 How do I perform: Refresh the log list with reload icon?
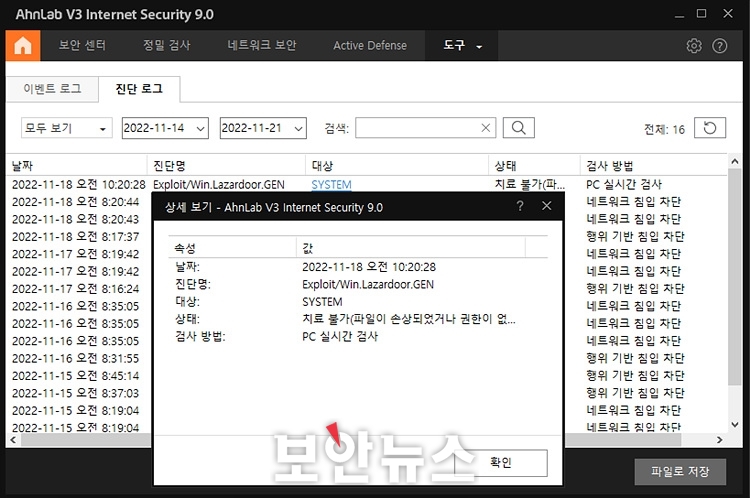pyautogui.click(x=710, y=128)
